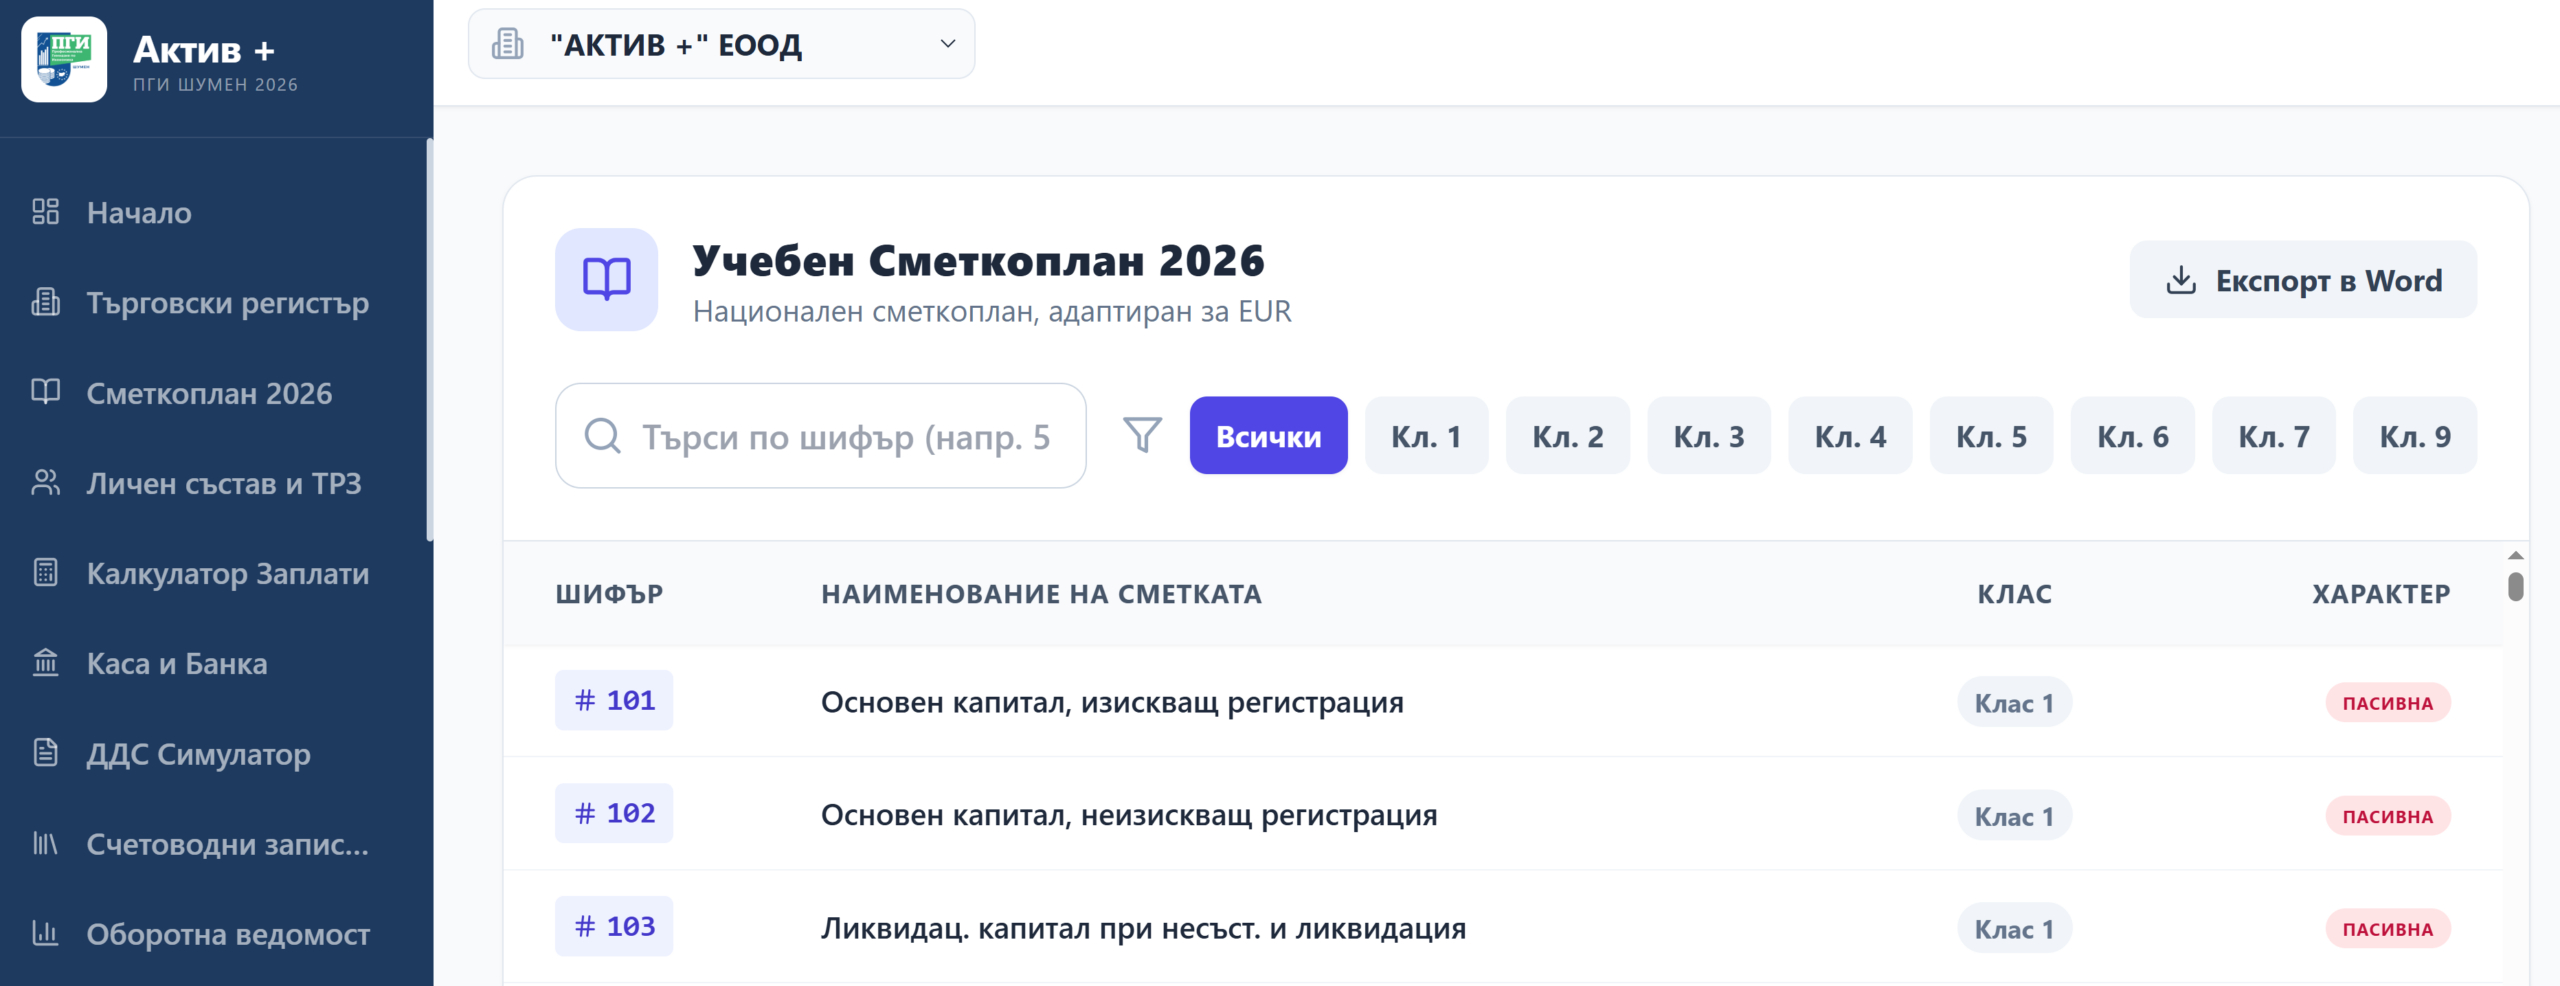The image size is (2560, 986).
Task: Click the Експорт в Word button
Action: pyautogui.click(x=2302, y=280)
